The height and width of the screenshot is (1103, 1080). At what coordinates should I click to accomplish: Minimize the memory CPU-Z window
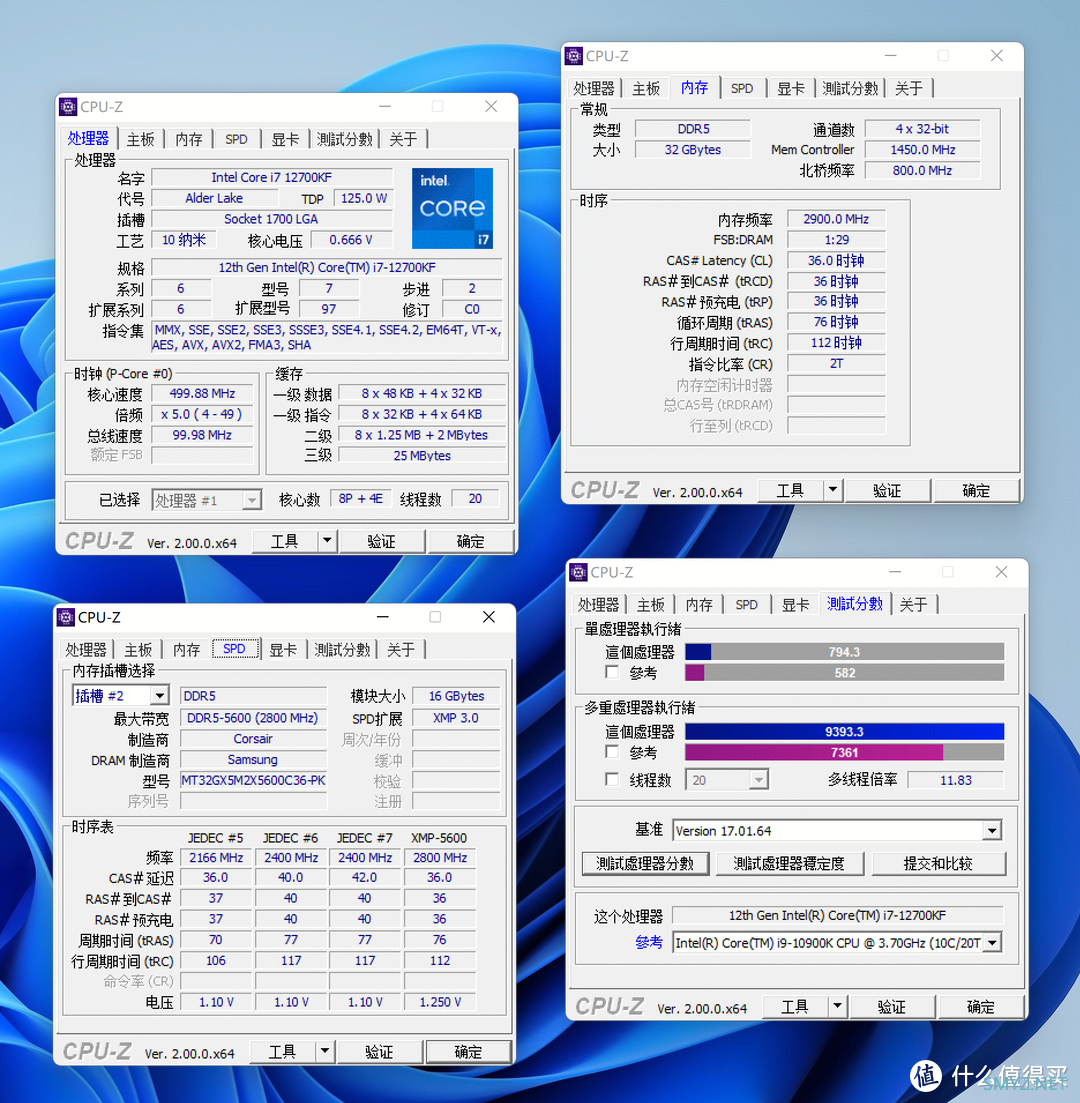click(890, 56)
